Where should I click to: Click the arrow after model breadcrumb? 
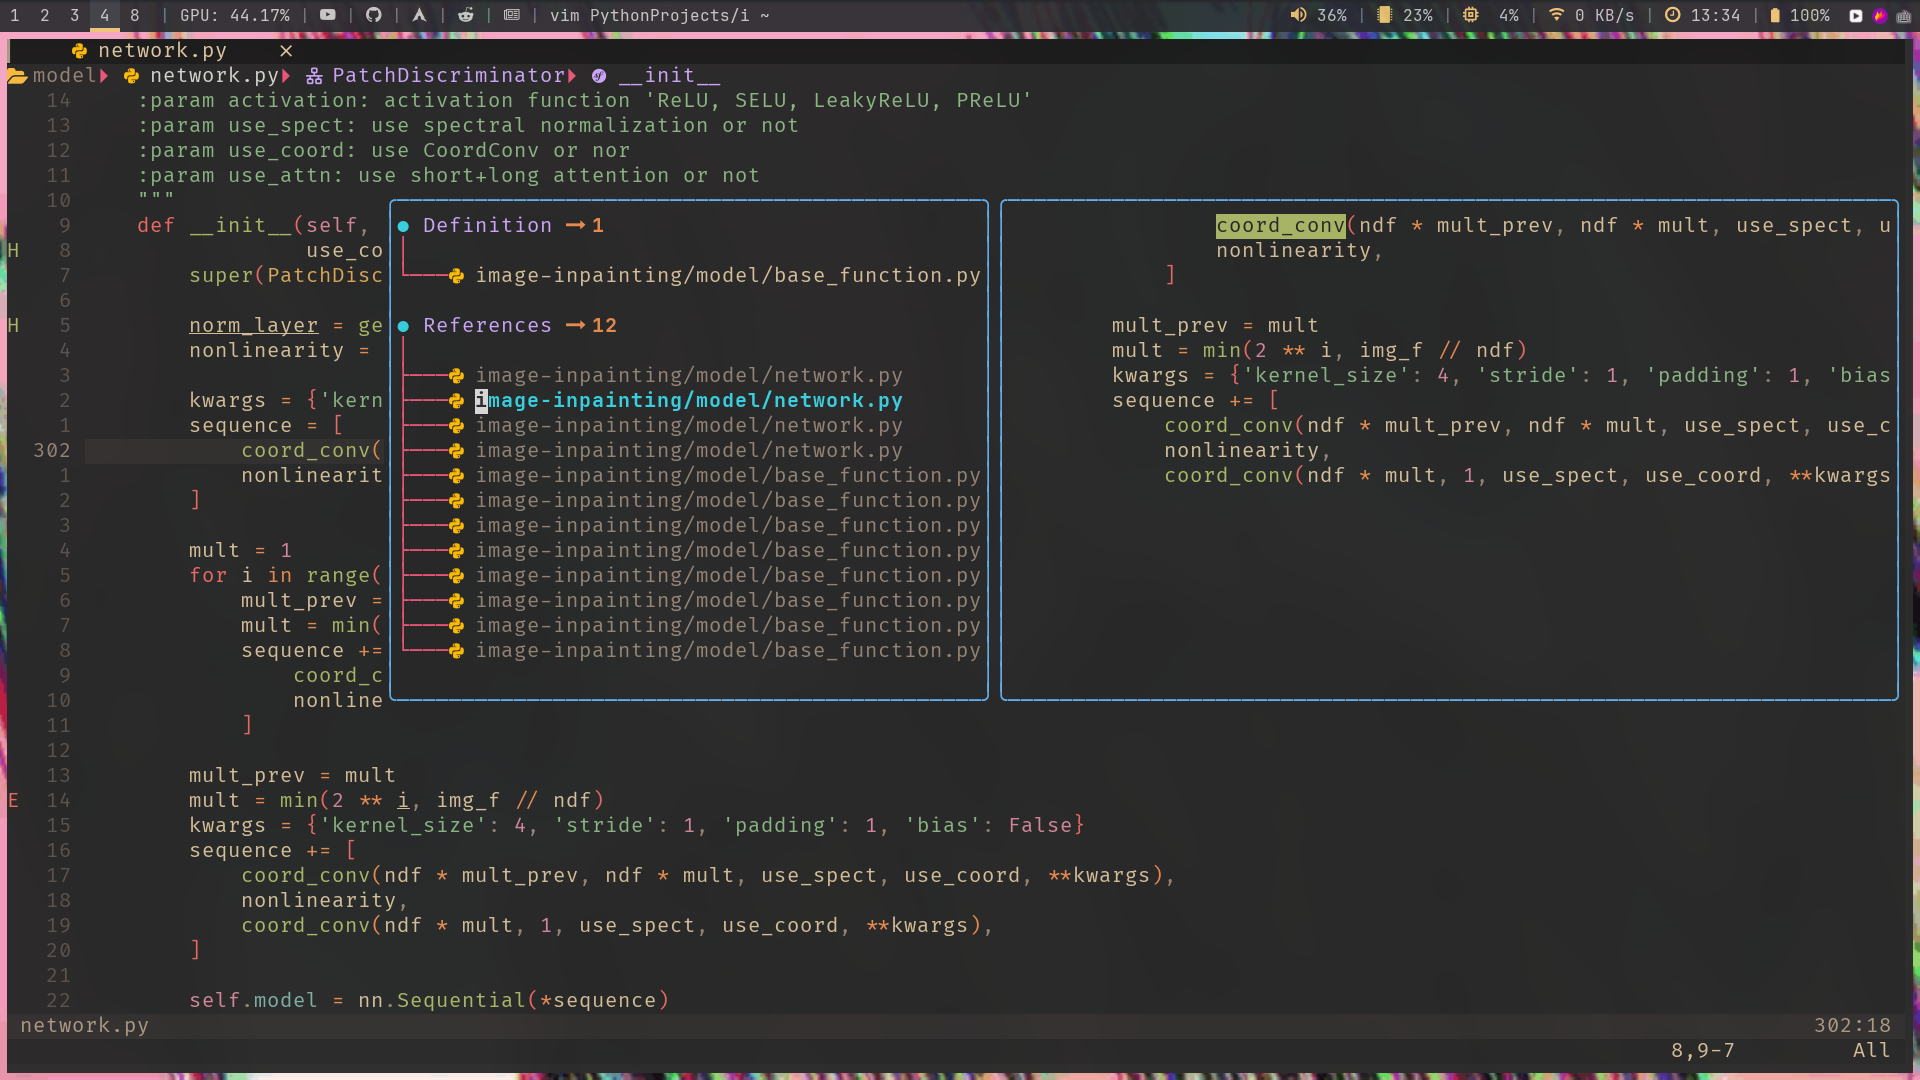[104, 76]
